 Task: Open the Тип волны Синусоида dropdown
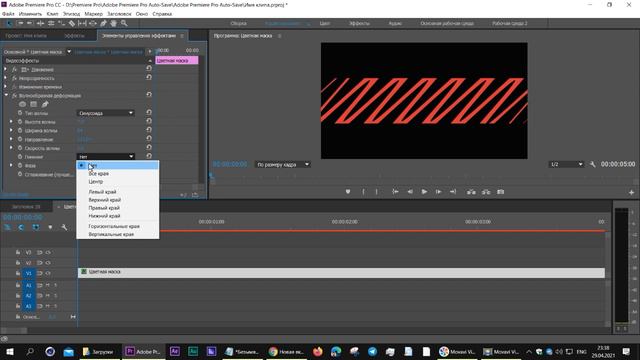[106, 113]
